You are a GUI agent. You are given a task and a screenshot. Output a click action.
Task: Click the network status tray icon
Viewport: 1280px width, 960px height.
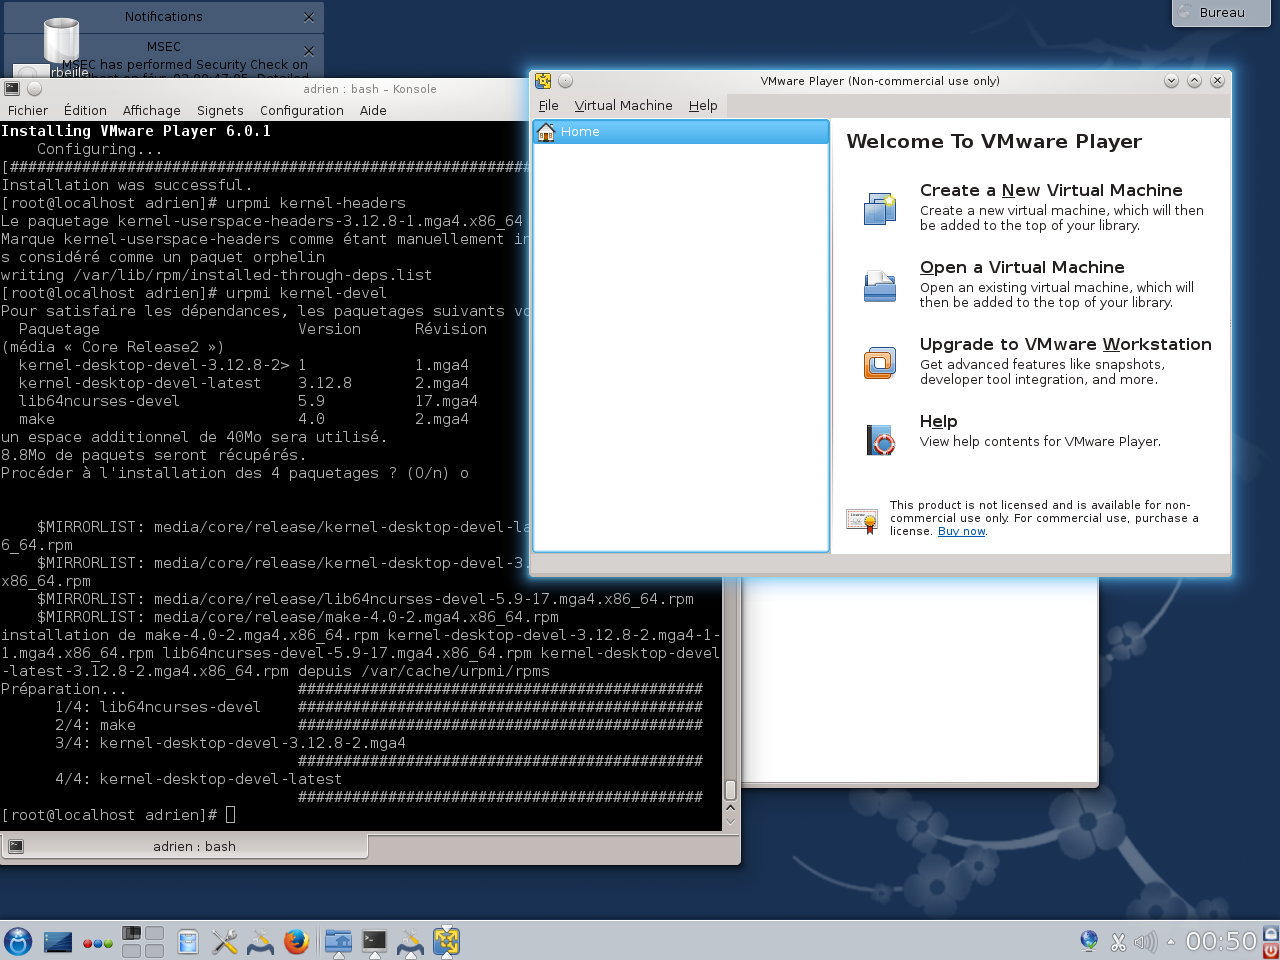click(1090, 941)
